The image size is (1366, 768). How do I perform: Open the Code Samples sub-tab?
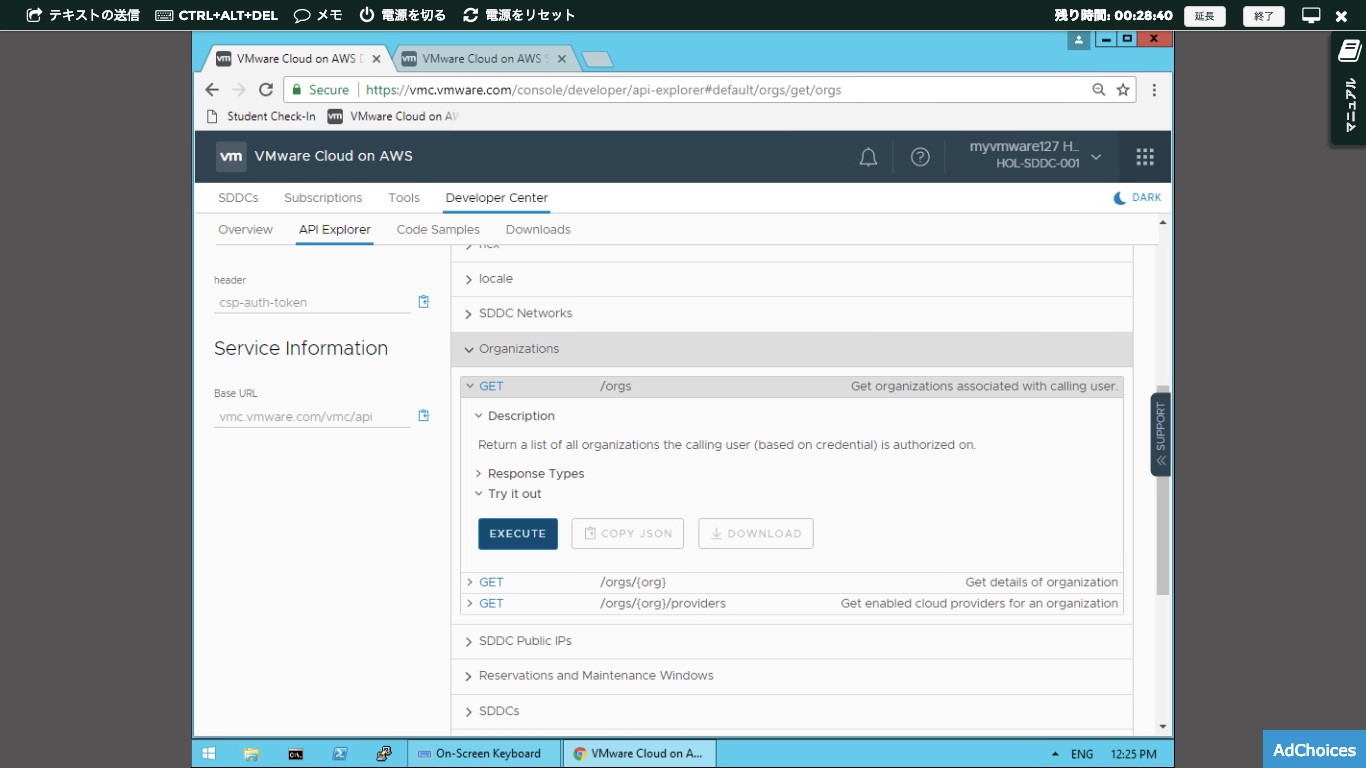point(438,230)
